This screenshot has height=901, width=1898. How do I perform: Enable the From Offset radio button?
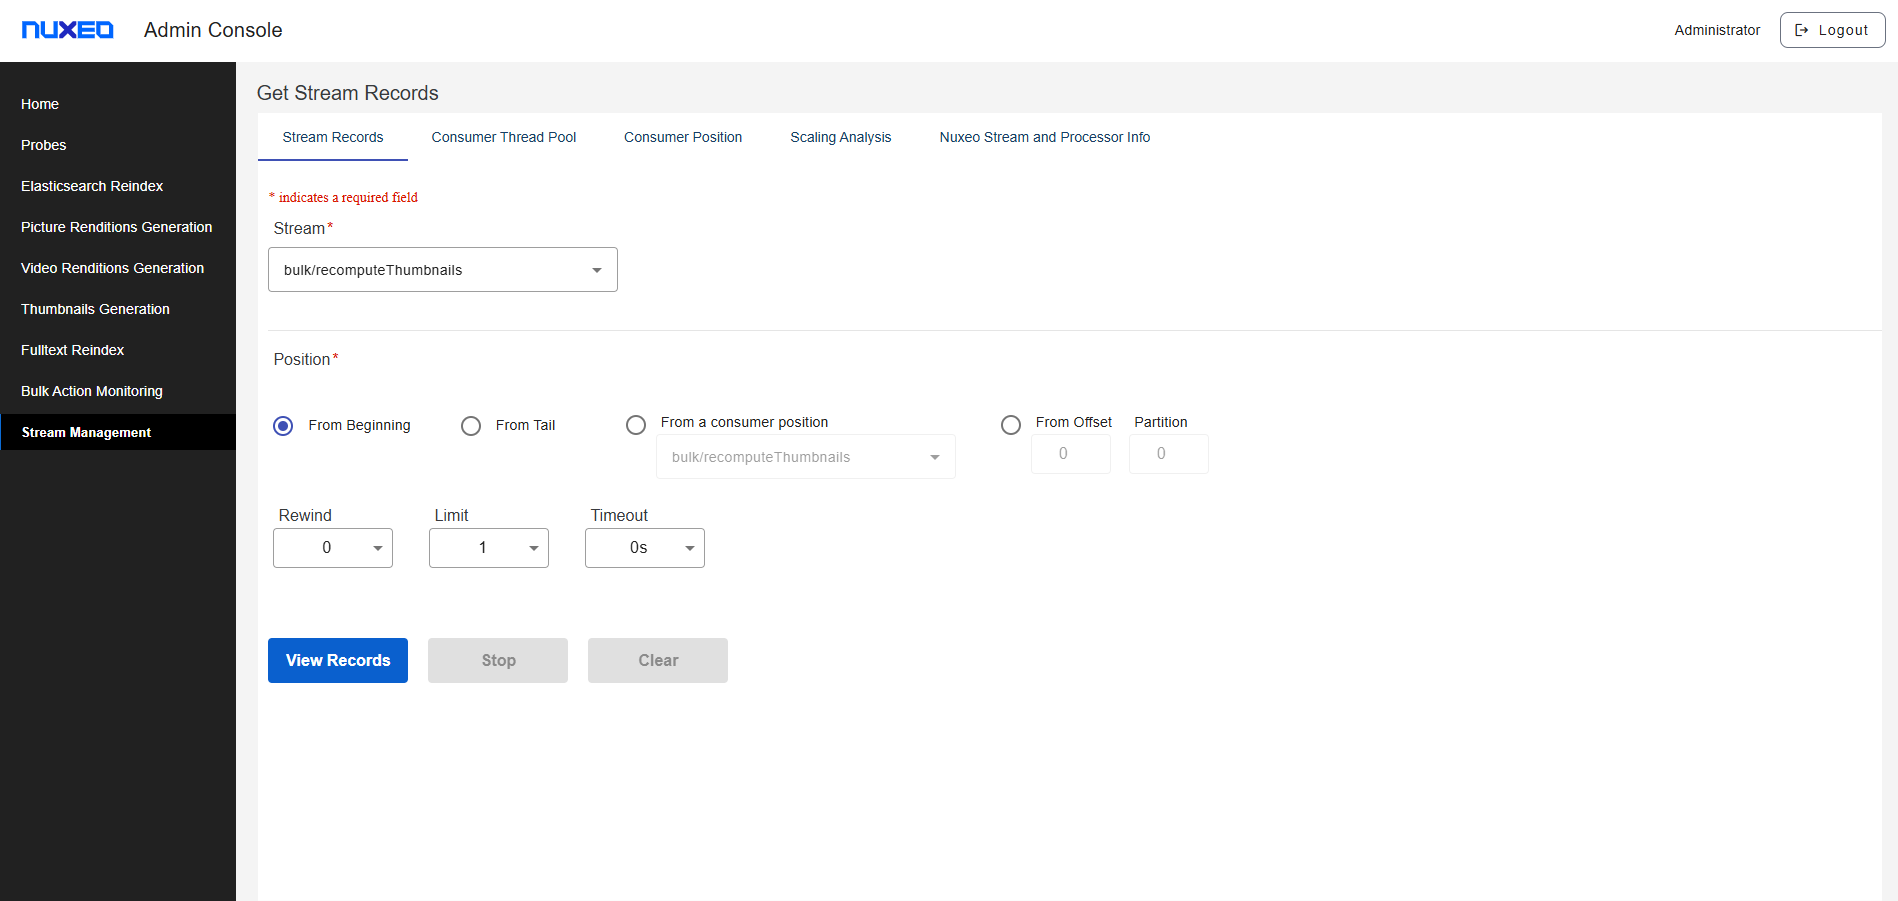tap(1011, 425)
